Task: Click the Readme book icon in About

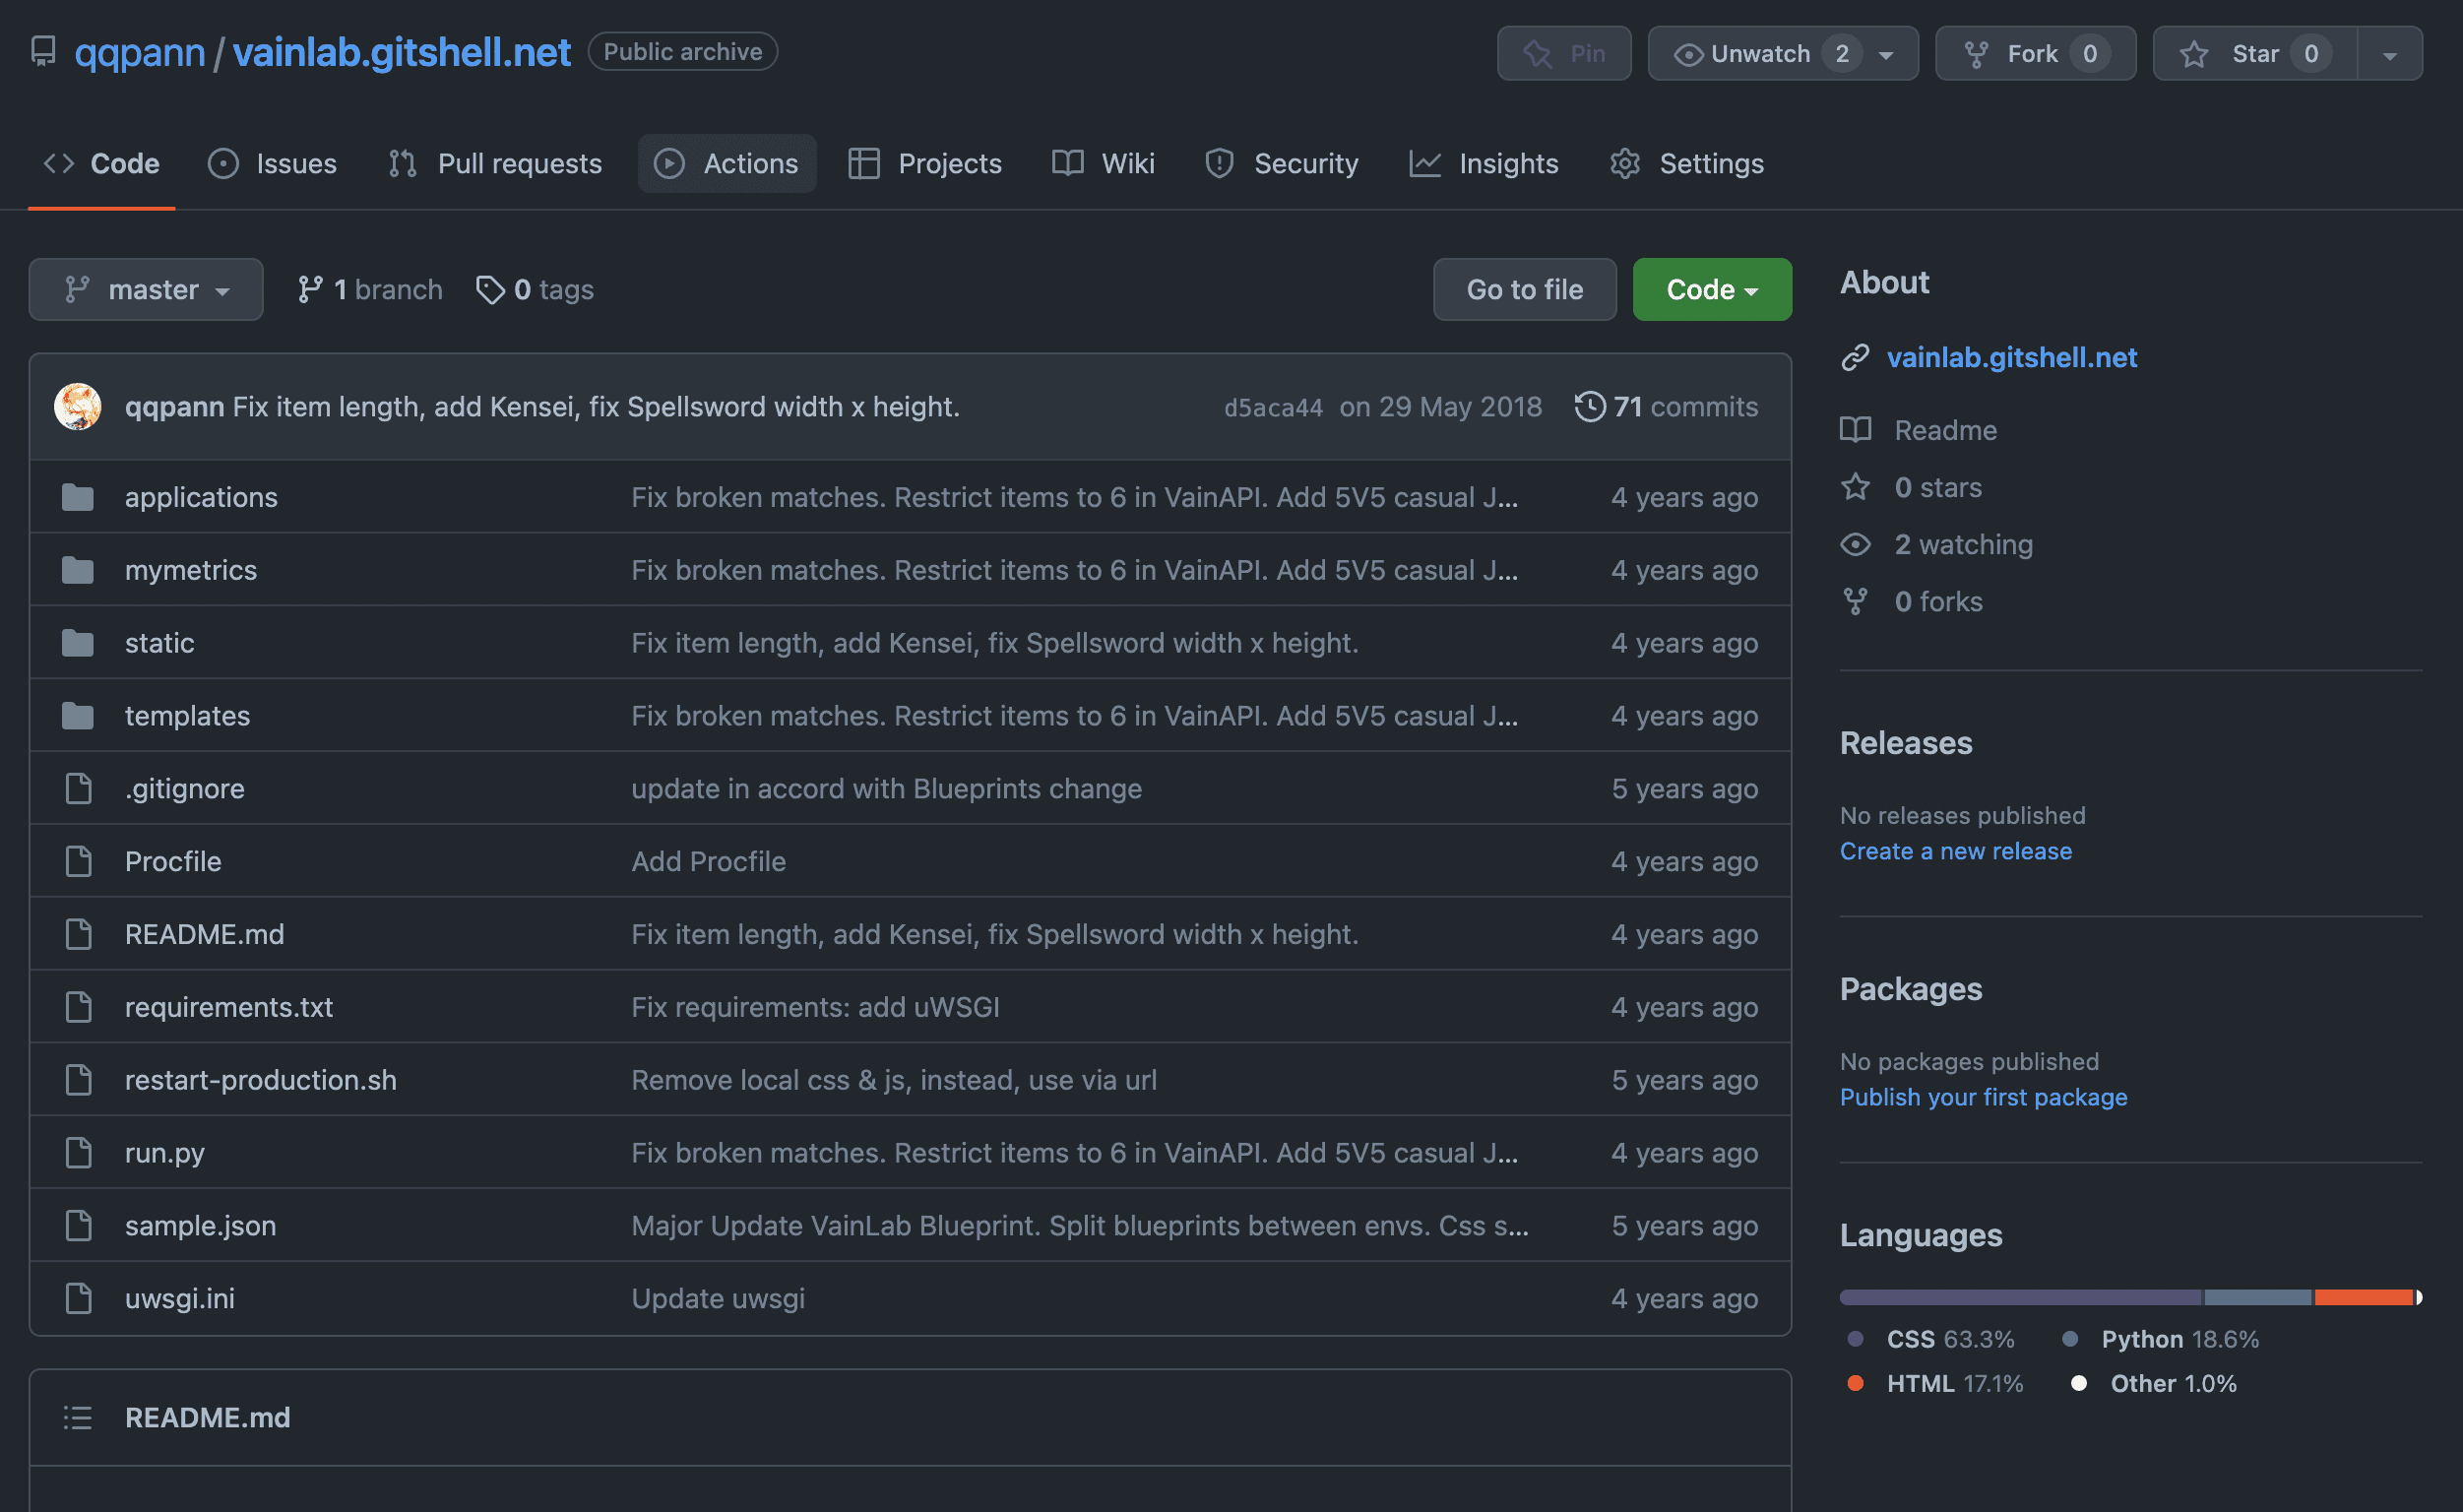Action: (1855, 430)
